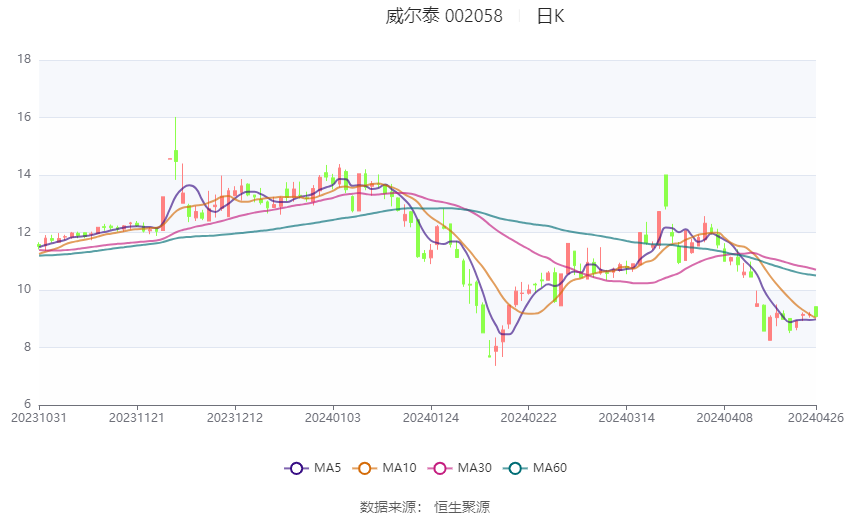This screenshot has width=850, height=517.
Task: Click the y-axis value 14
Action: [24, 174]
